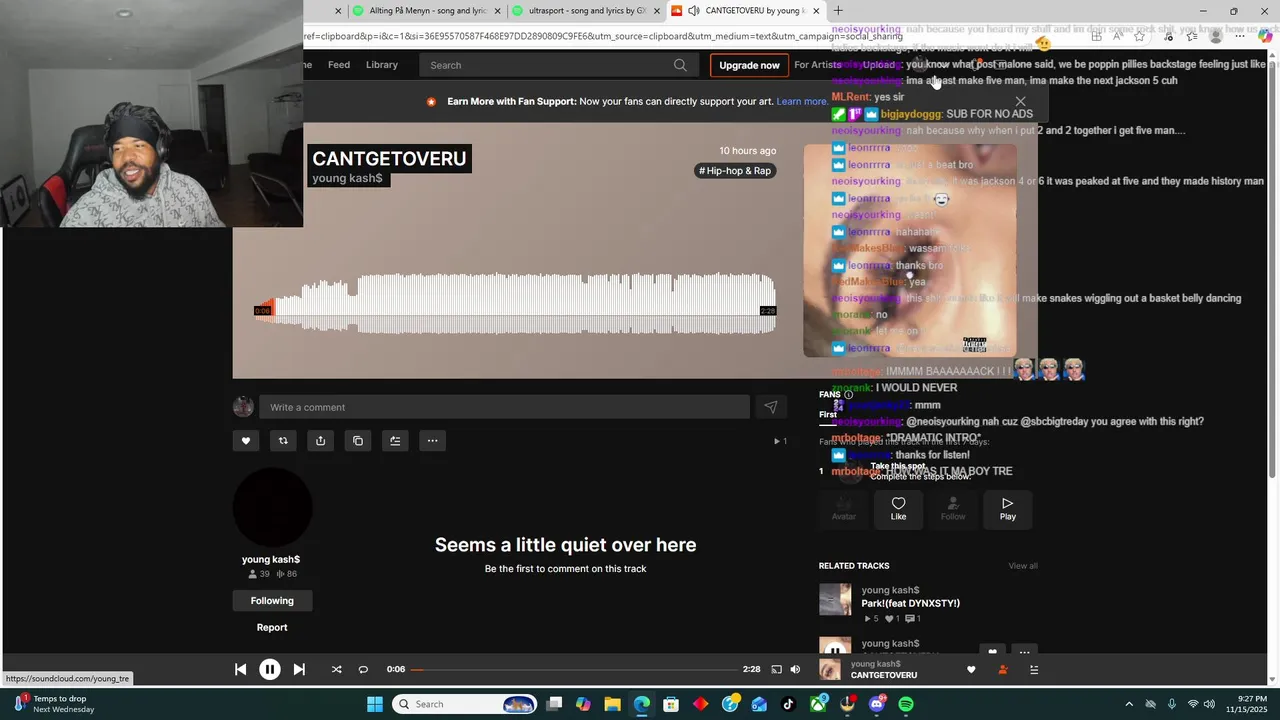The height and width of the screenshot is (720, 1280).
Task: Toggle the orange follow icon in the player bar
Action: point(1002,670)
